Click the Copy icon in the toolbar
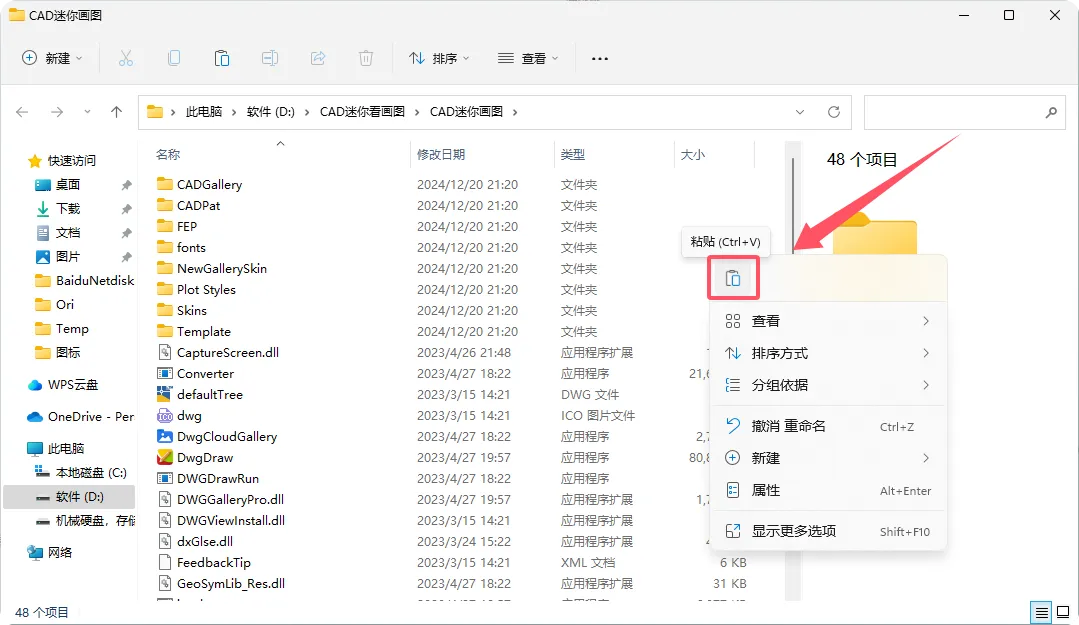The image size is (1079, 625). [x=174, y=59]
